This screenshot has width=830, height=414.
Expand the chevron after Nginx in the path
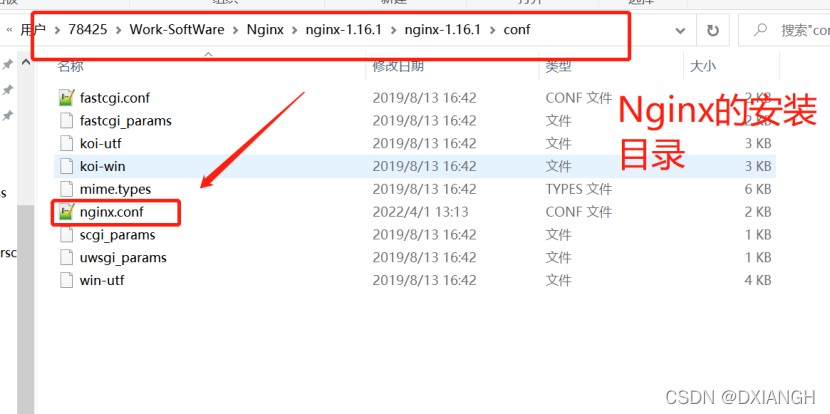pos(295,30)
